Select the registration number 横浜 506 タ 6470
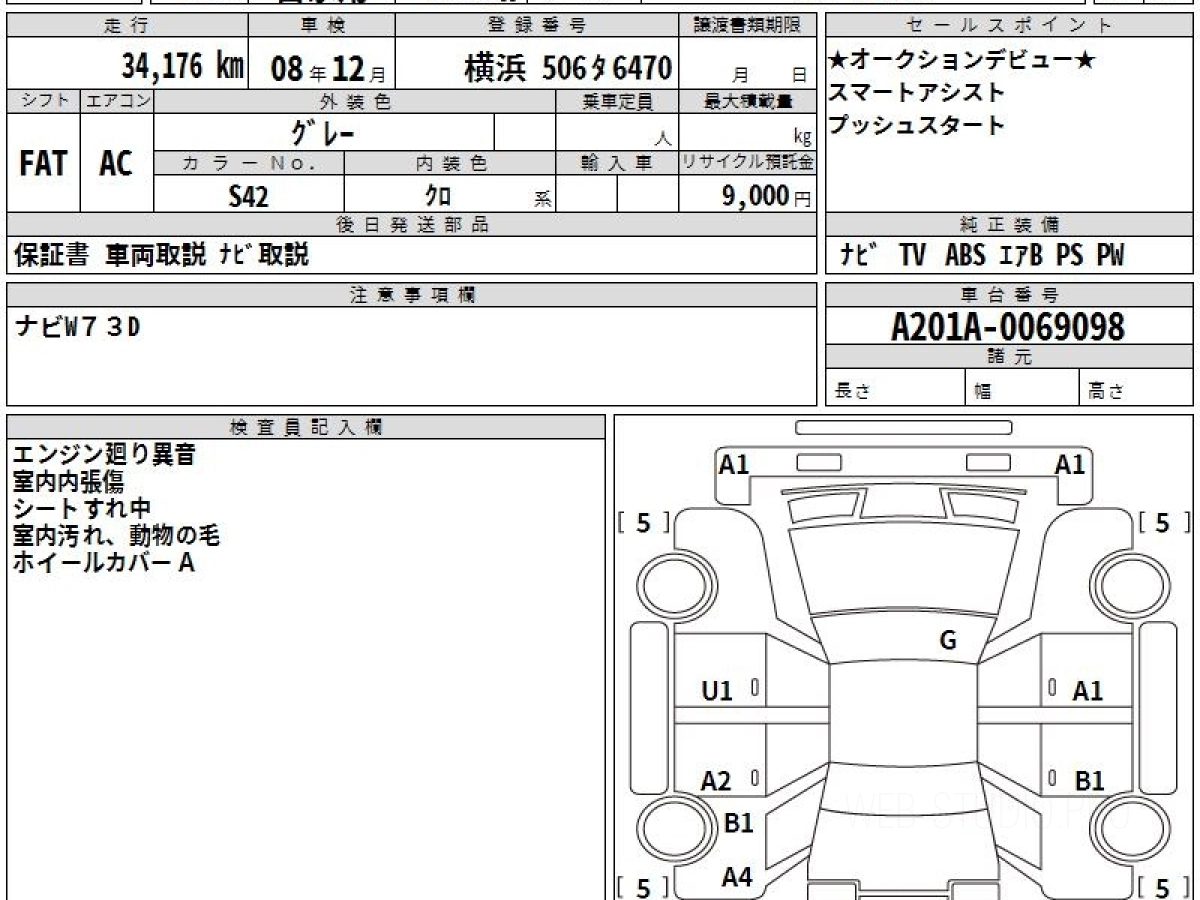 click(567, 68)
